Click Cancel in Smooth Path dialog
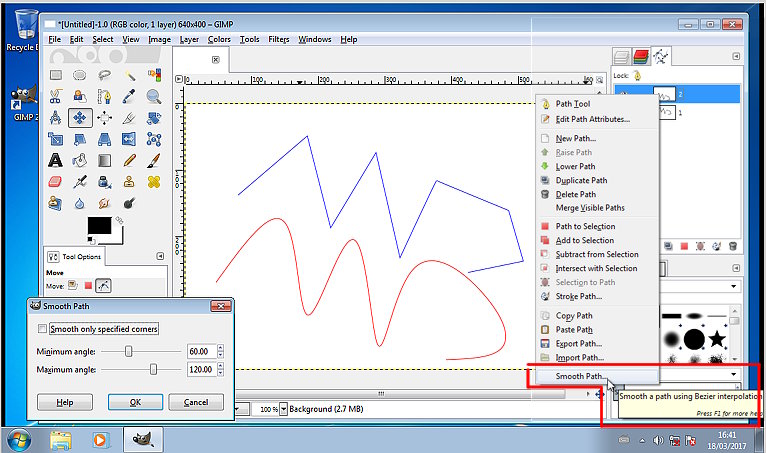Viewport: 766px width, 453px height. click(196, 402)
